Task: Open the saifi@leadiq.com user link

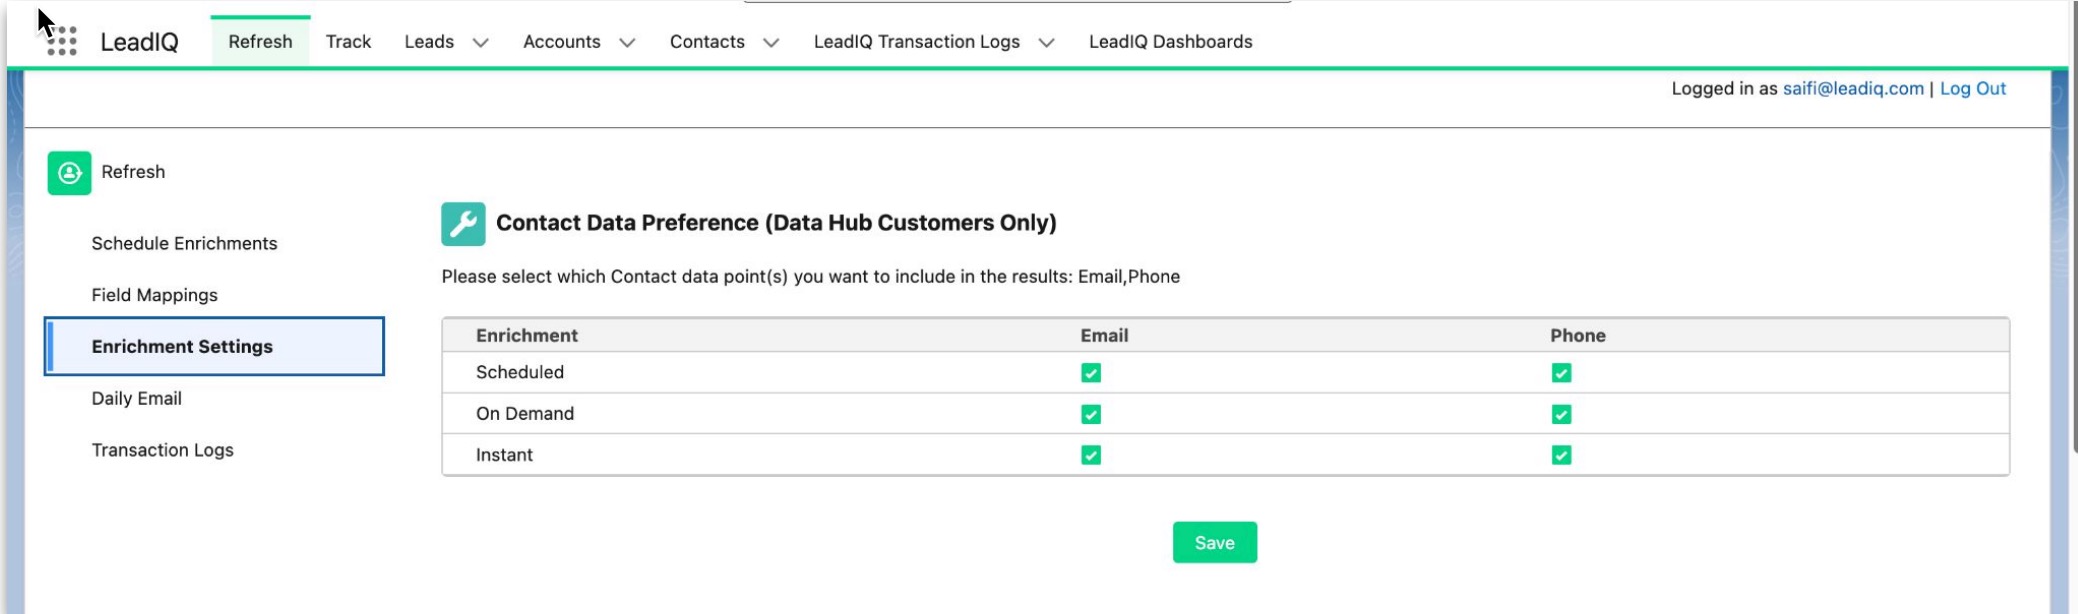Action: 1852,88
